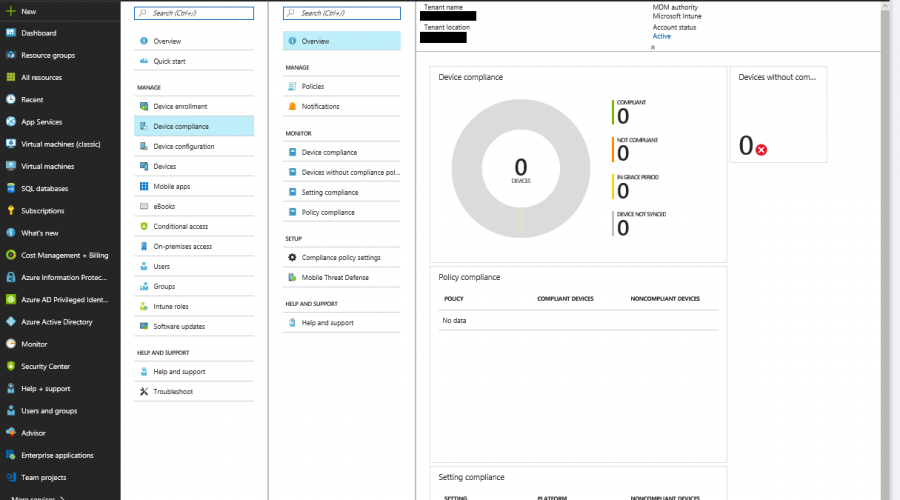Collapse the tenant details chevron
This screenshot has height=500, width=900.
(653, 47)
